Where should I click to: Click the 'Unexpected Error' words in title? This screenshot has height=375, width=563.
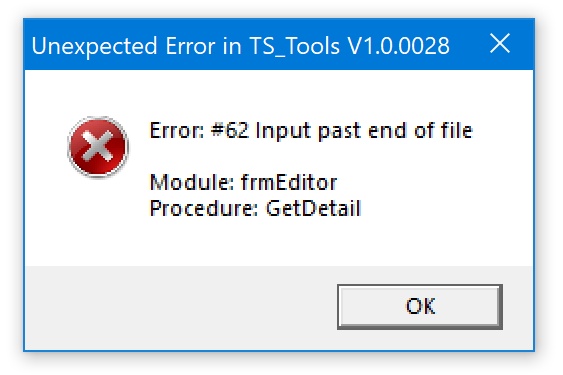click(x=122, y=46)
